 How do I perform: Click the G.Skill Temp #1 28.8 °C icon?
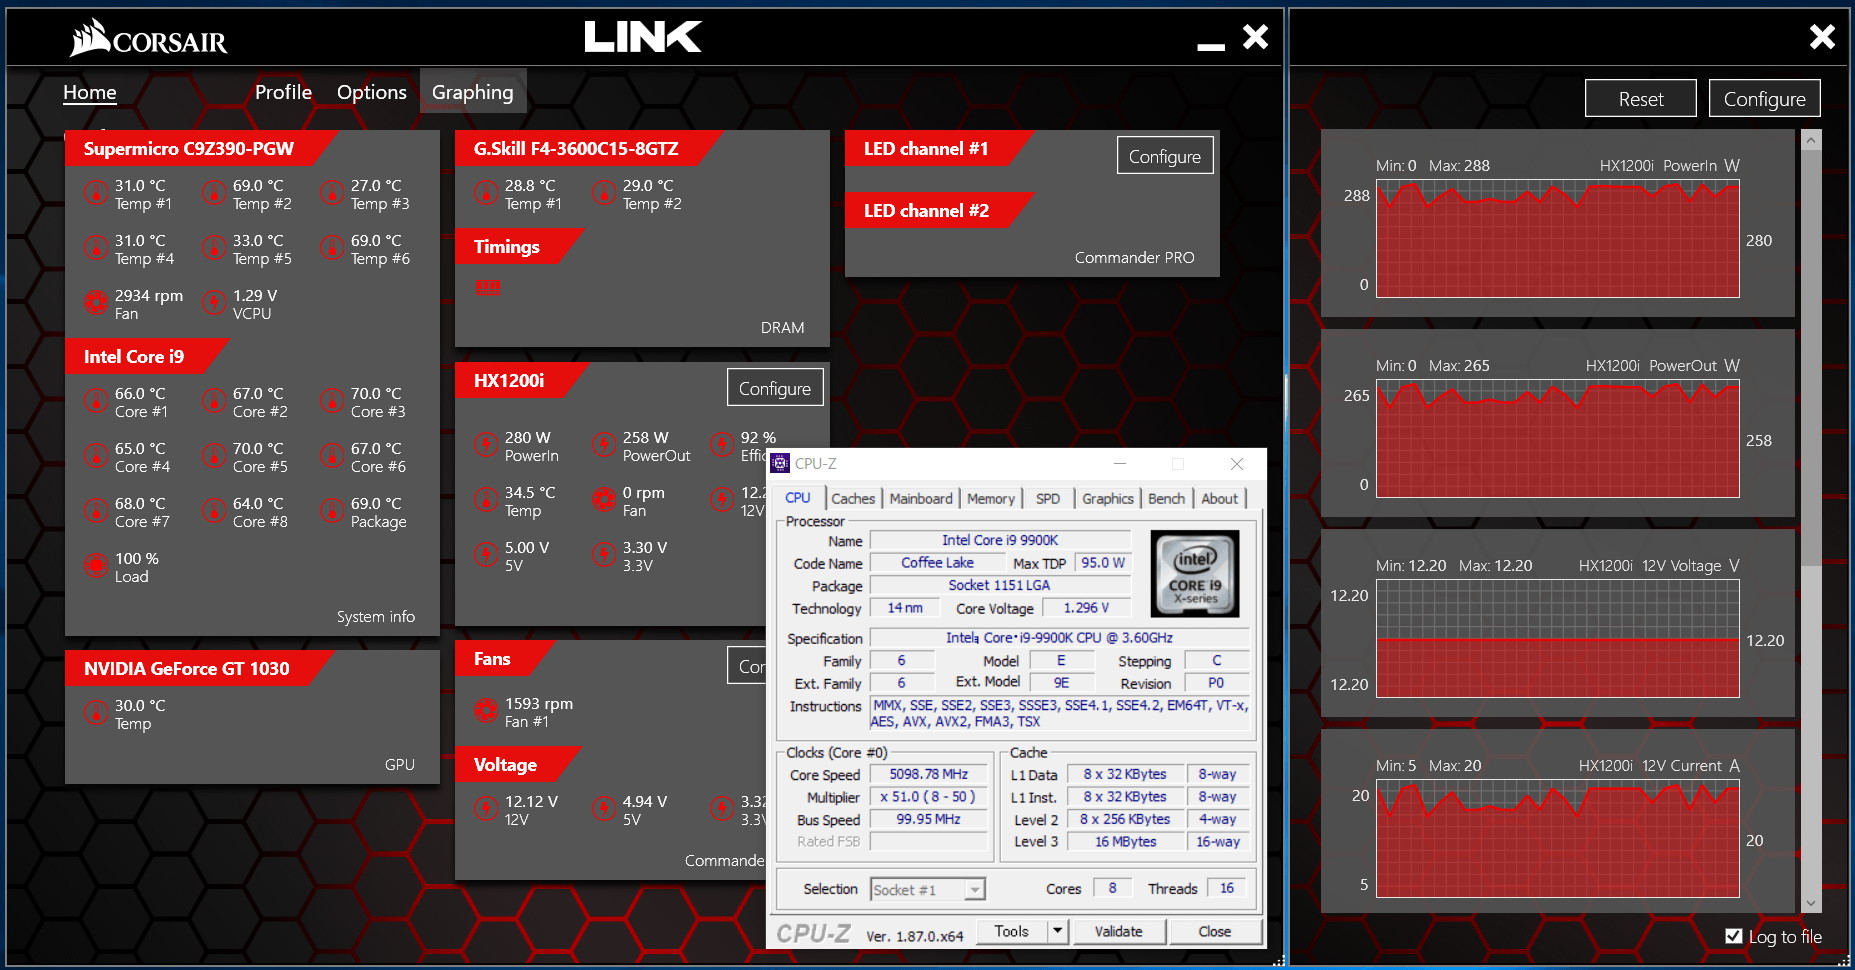486,192
